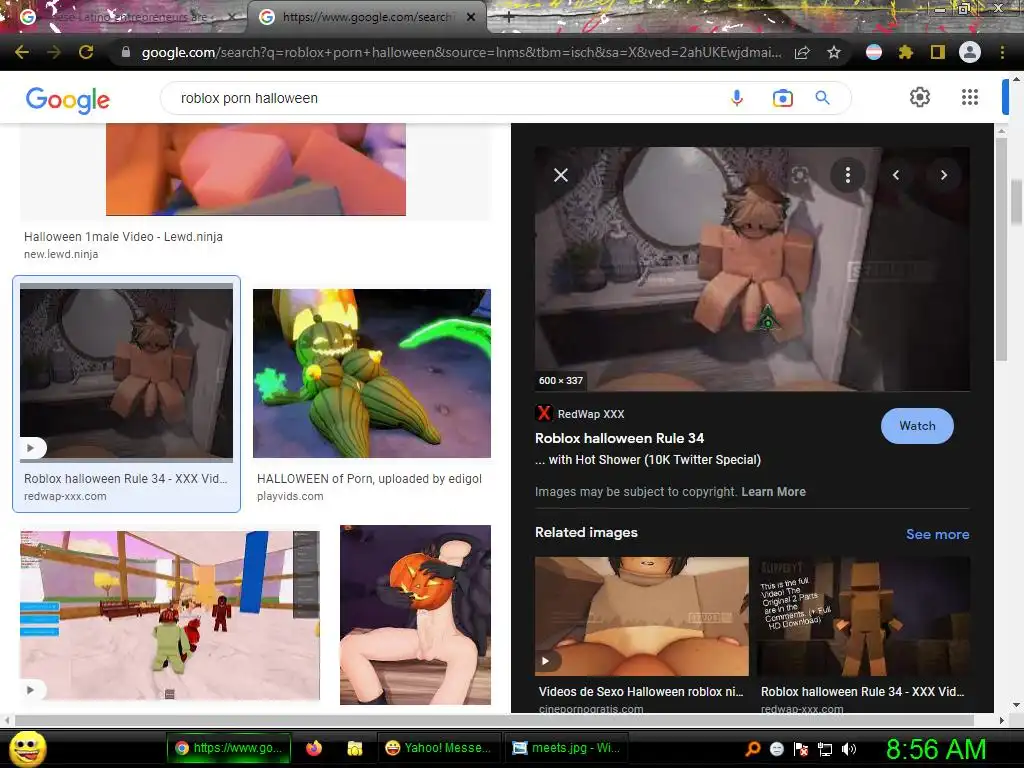
Task: Bookmark this page with the star icon
Action: tap(833, 52)
